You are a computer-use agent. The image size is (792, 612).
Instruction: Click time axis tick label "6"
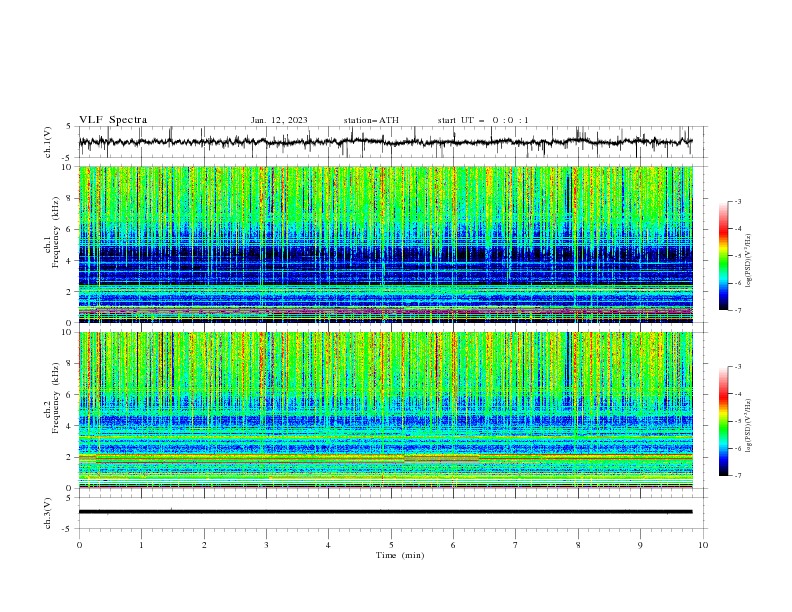pyautogui.click(x=453, y=545)
